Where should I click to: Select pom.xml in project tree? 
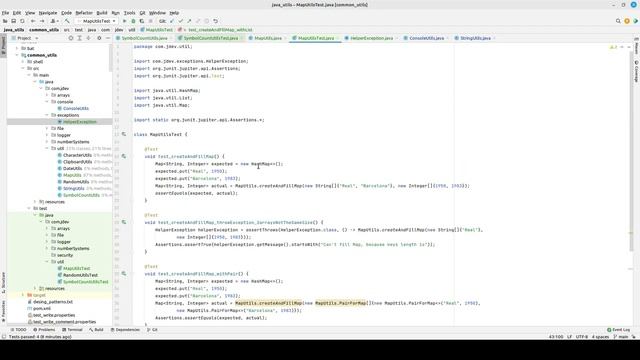coord(42,309)
